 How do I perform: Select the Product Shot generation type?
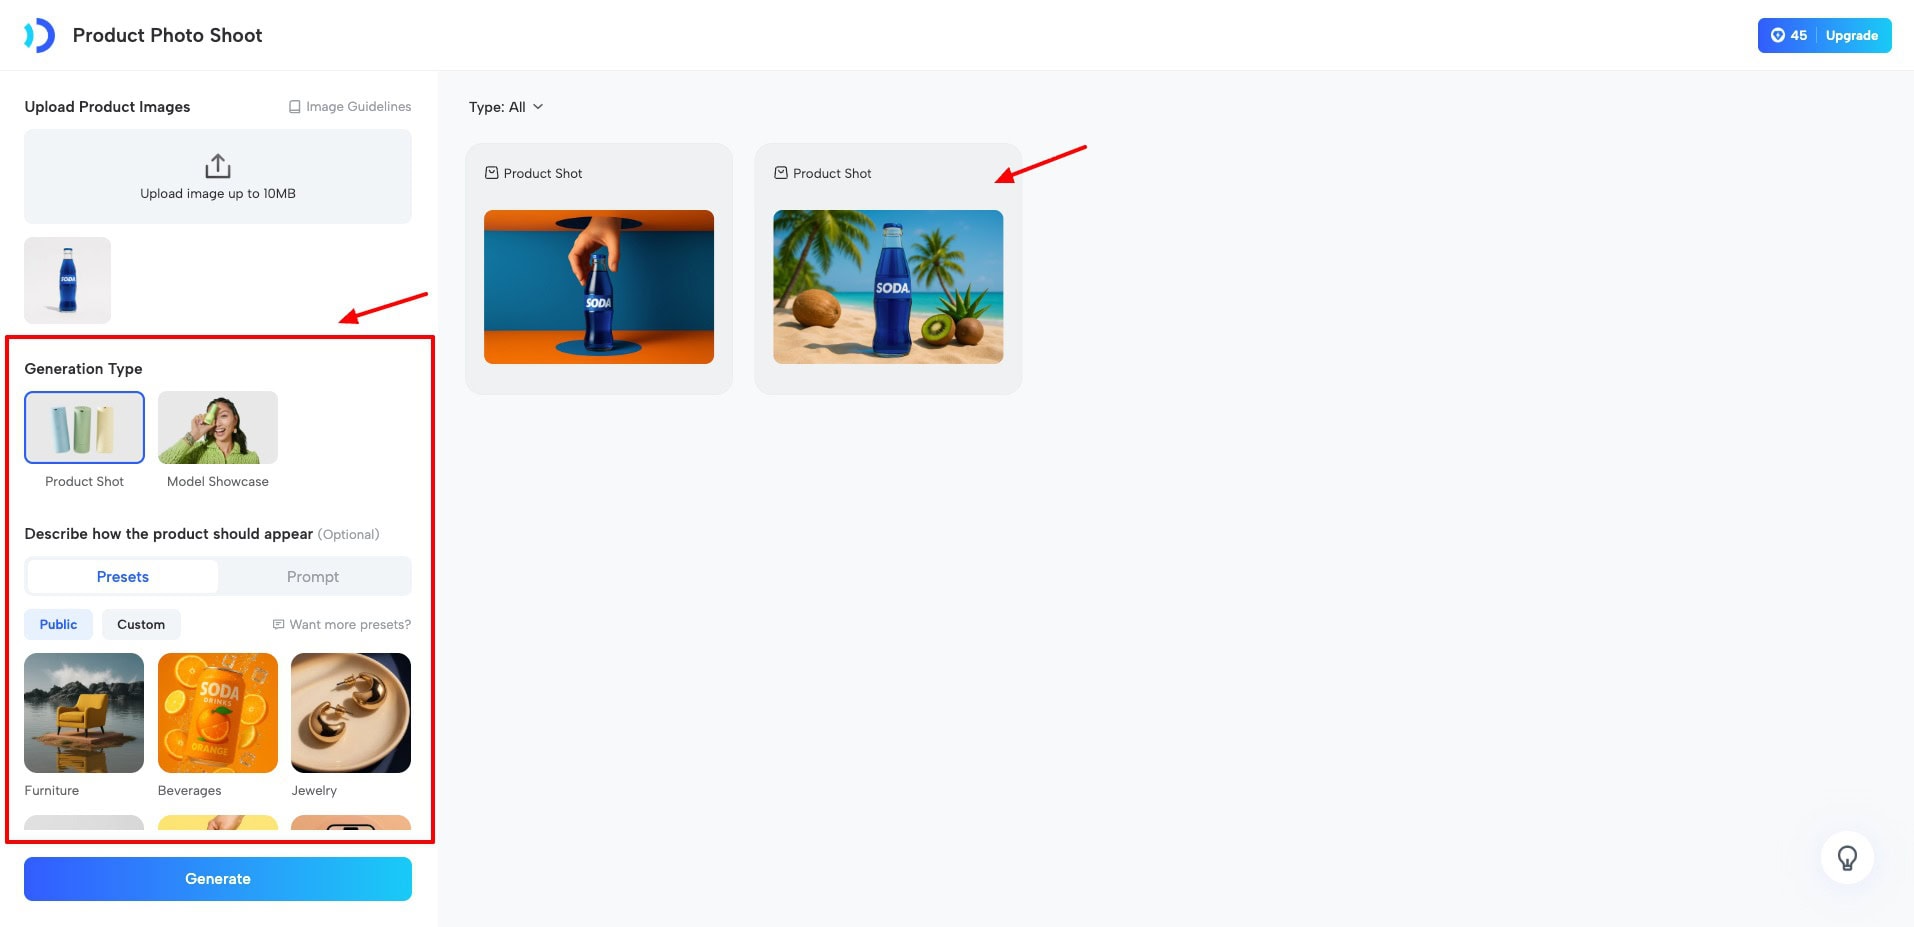pyautogui.click(x=84, y=427)
